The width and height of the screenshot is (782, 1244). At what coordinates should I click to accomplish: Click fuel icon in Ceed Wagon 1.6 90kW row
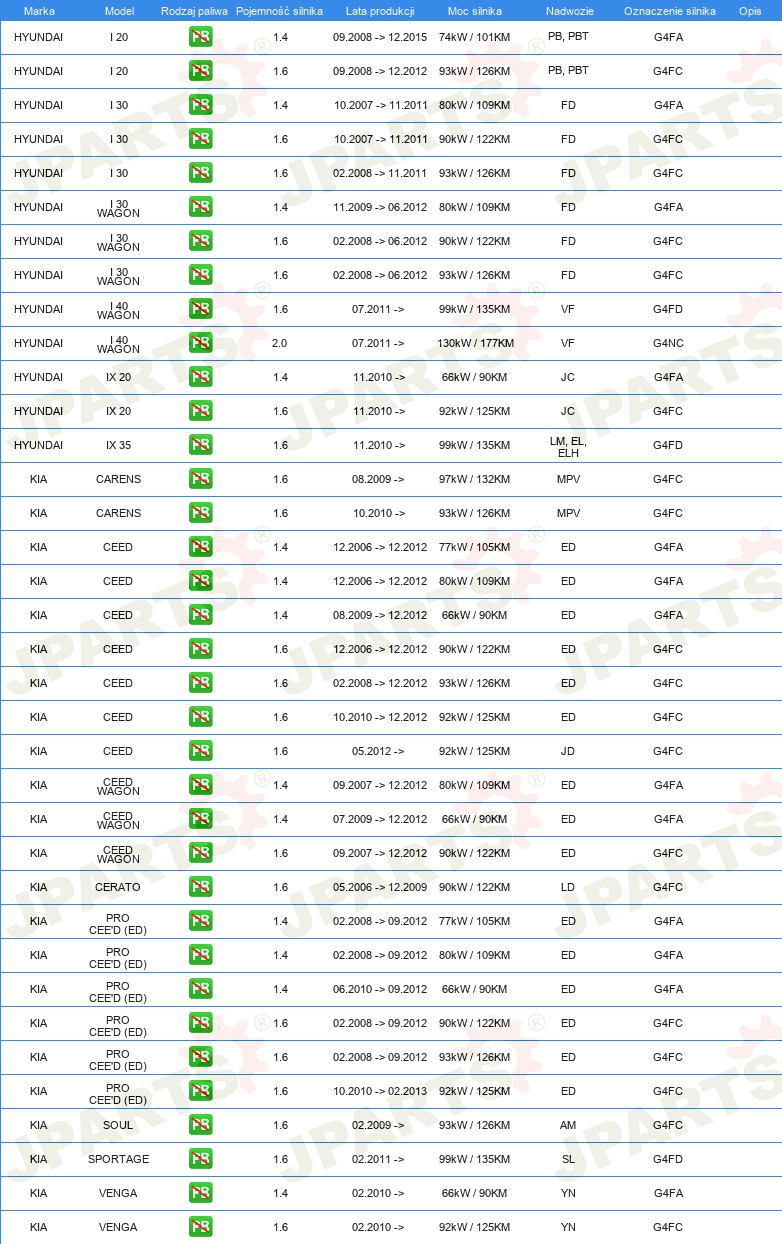[200, 853]
